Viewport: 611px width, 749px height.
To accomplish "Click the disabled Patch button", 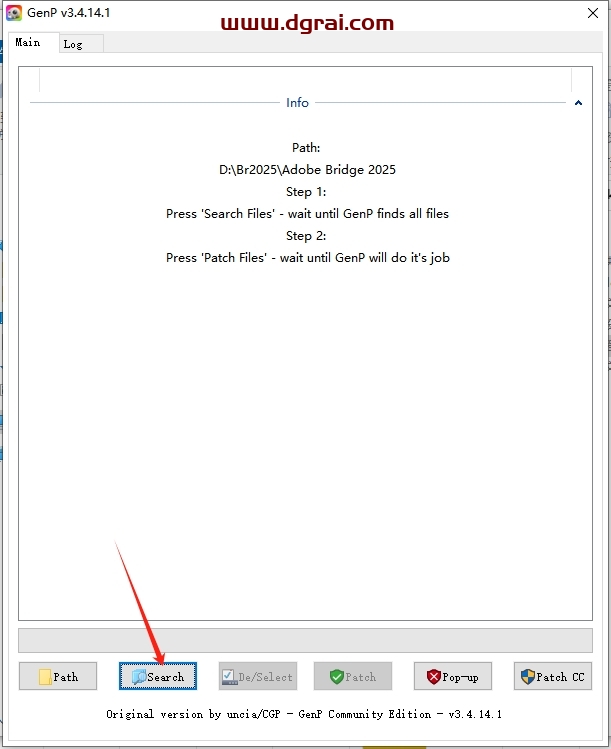I will pyautogui.click(x=353, y=676).
